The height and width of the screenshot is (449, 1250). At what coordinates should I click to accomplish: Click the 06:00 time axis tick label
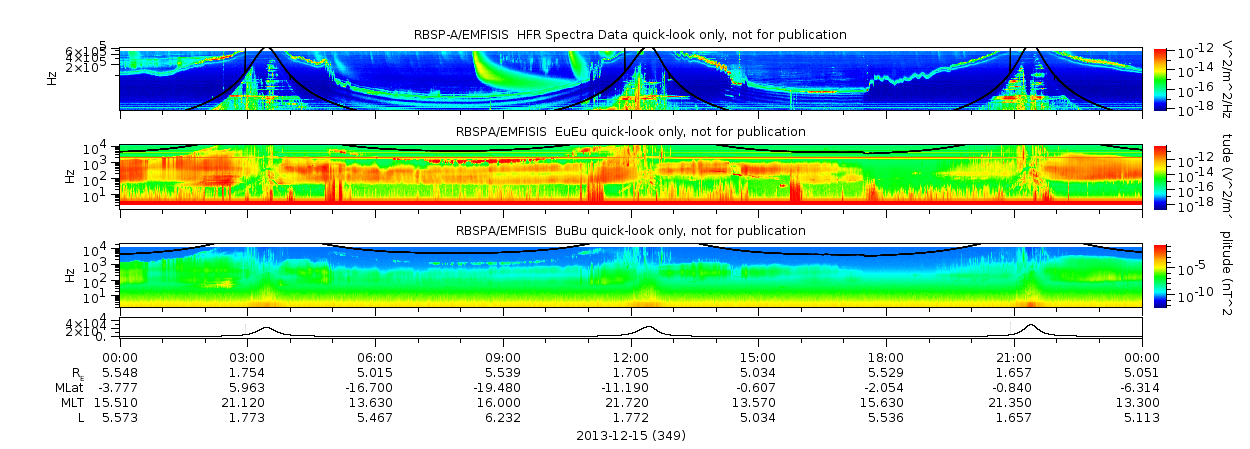[375, 358]
